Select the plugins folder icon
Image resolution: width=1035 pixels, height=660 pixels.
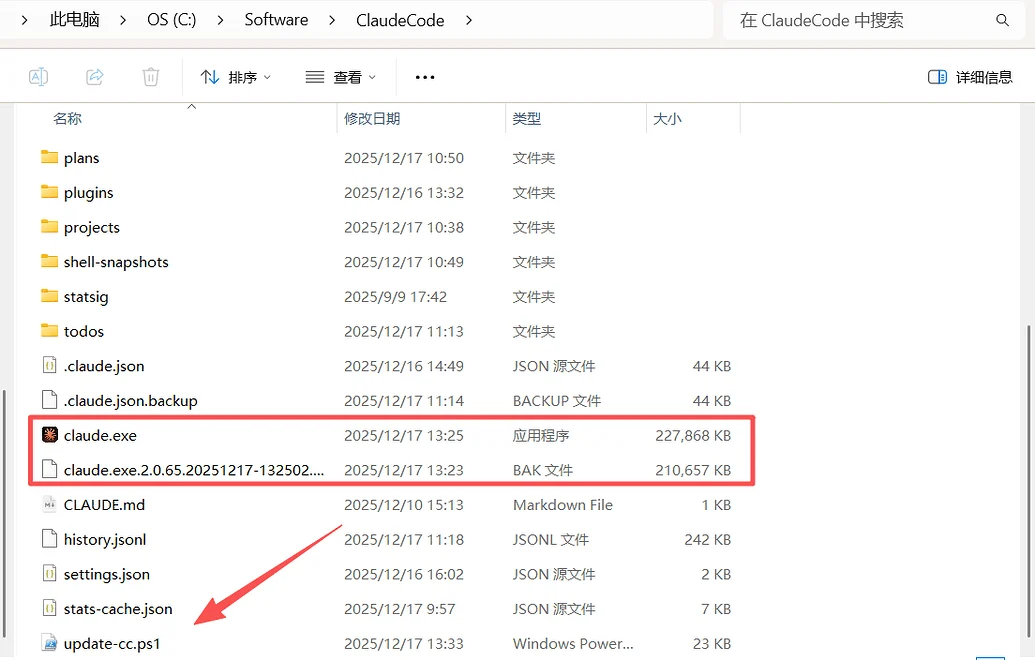click(50, 192)
